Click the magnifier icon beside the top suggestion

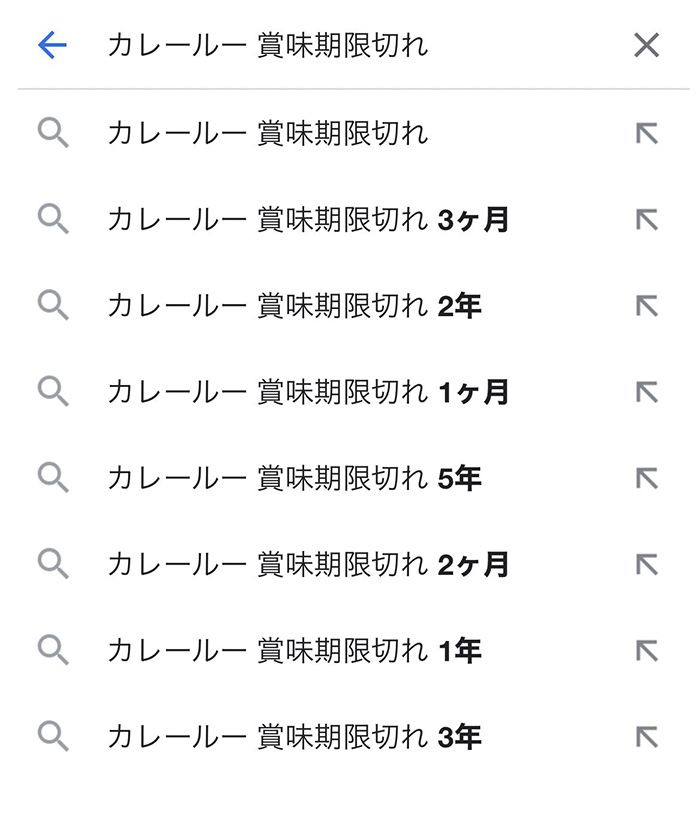53,132
